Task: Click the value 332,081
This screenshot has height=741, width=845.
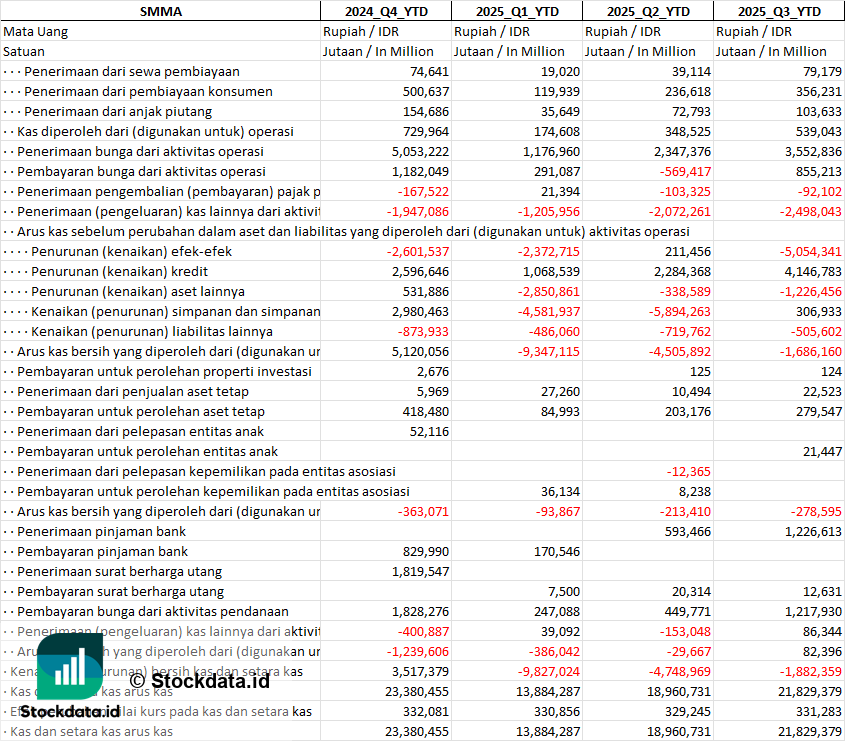Action: 426,710
